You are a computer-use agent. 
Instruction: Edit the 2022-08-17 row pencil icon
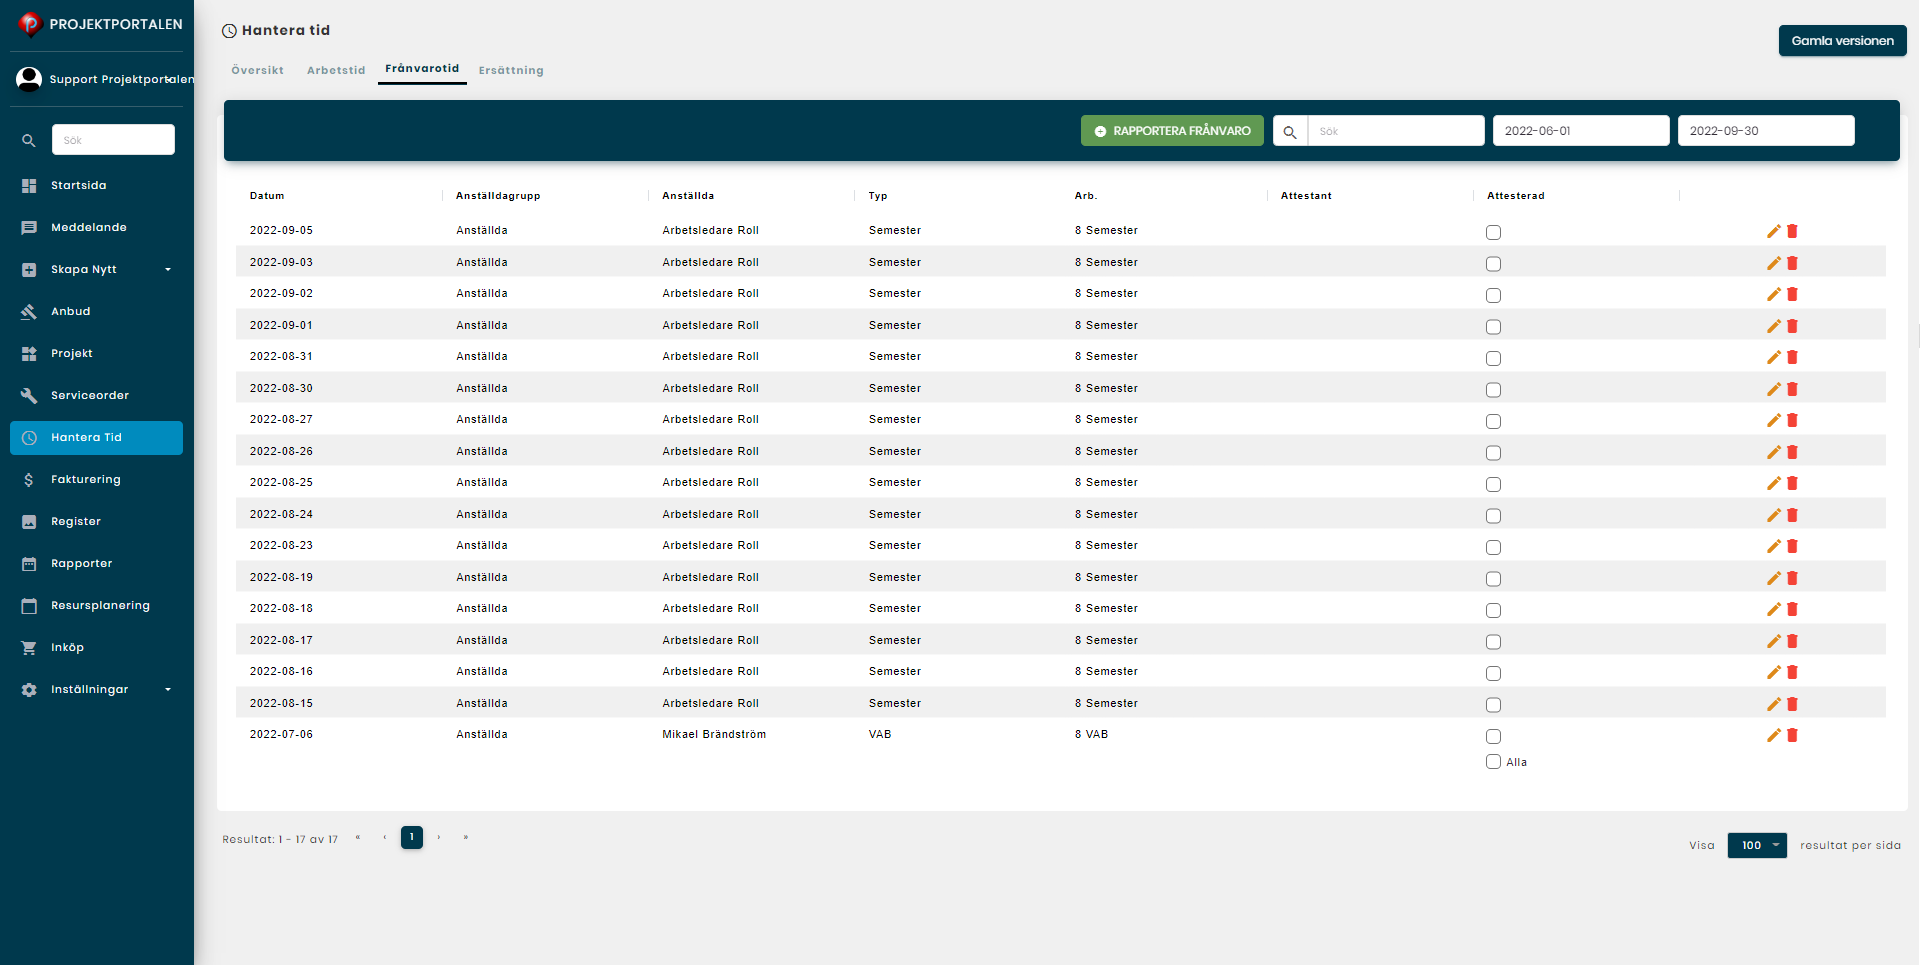pyautogui.click(x=1774, y=641)
